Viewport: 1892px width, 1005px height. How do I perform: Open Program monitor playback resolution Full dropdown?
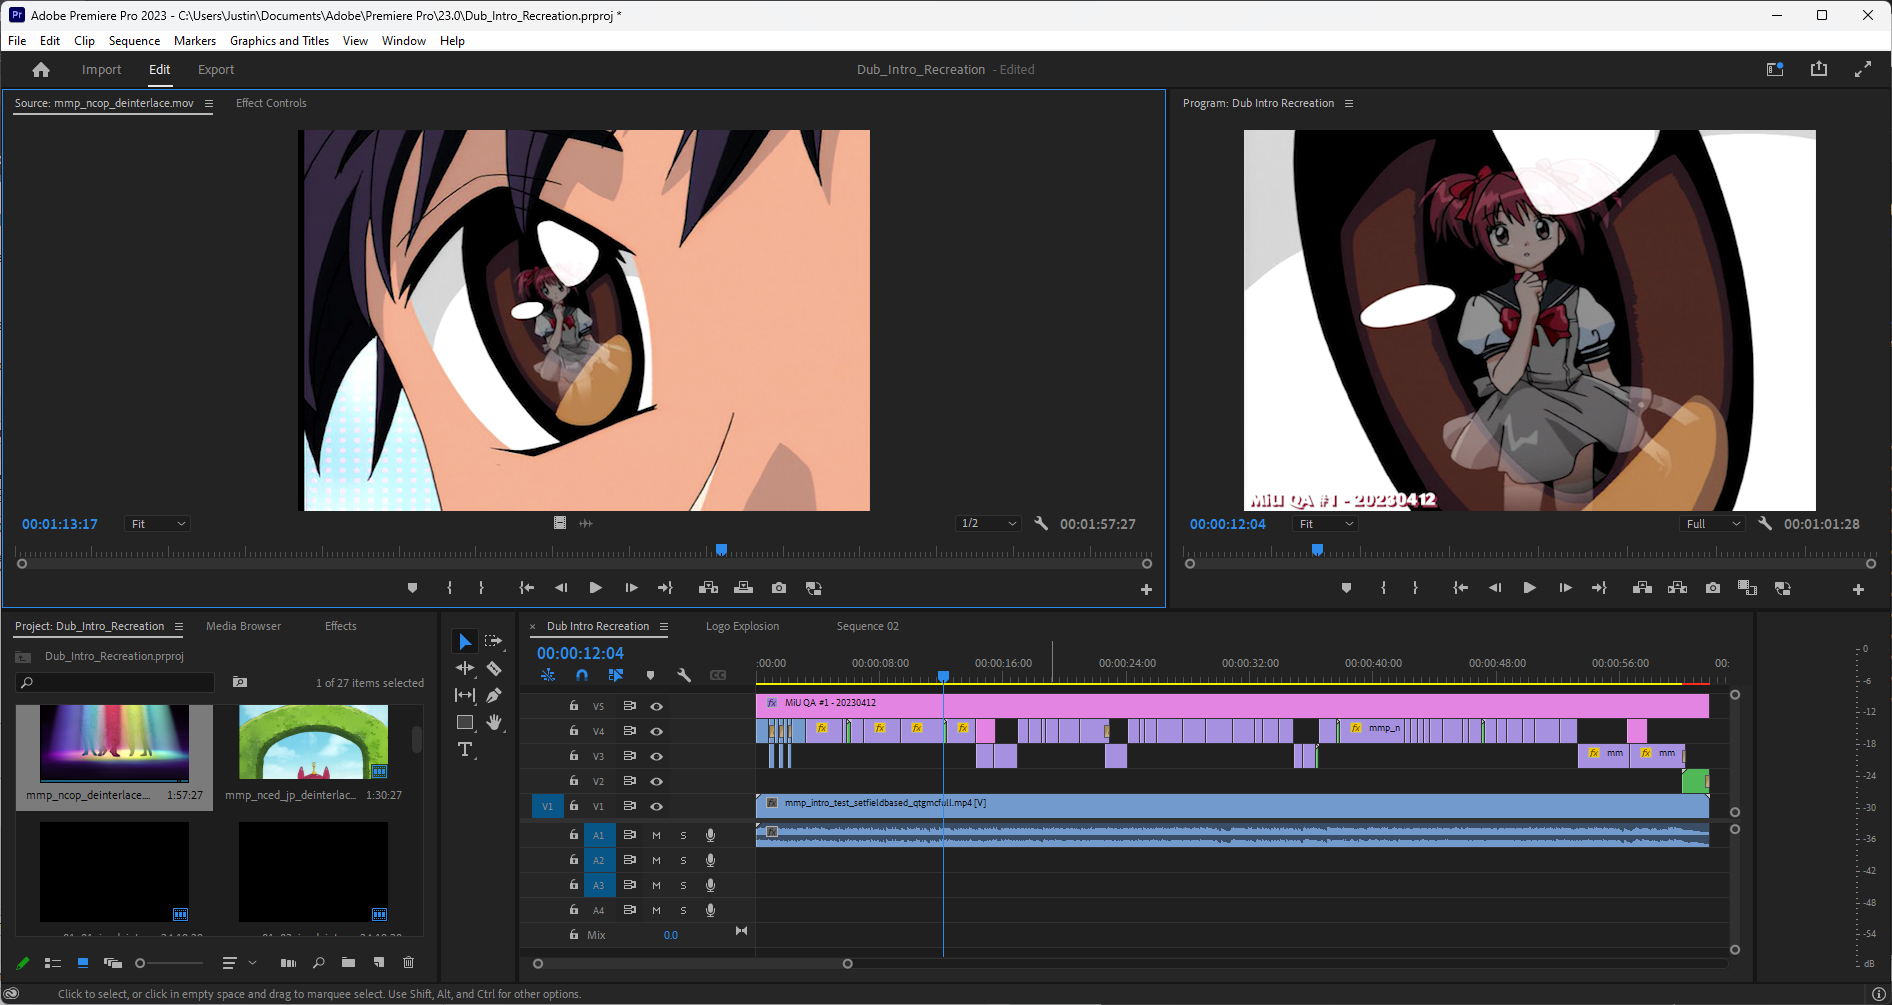(x=1713, y=524)
